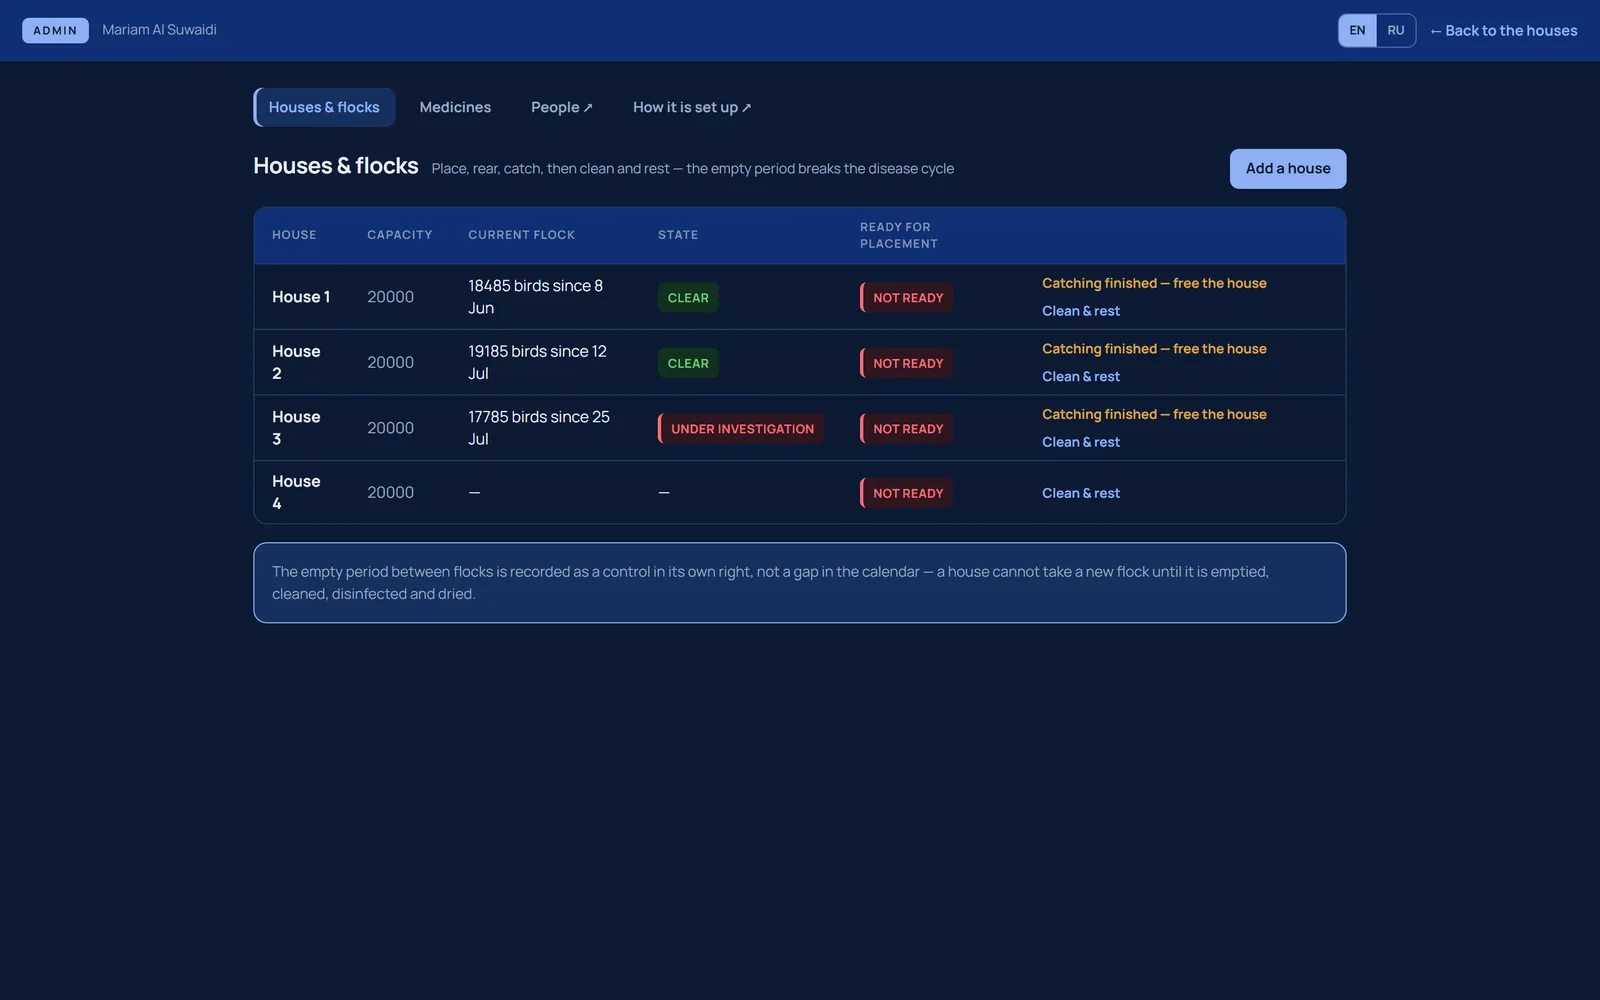Click the CAPACITY column header

click(400, 235)
